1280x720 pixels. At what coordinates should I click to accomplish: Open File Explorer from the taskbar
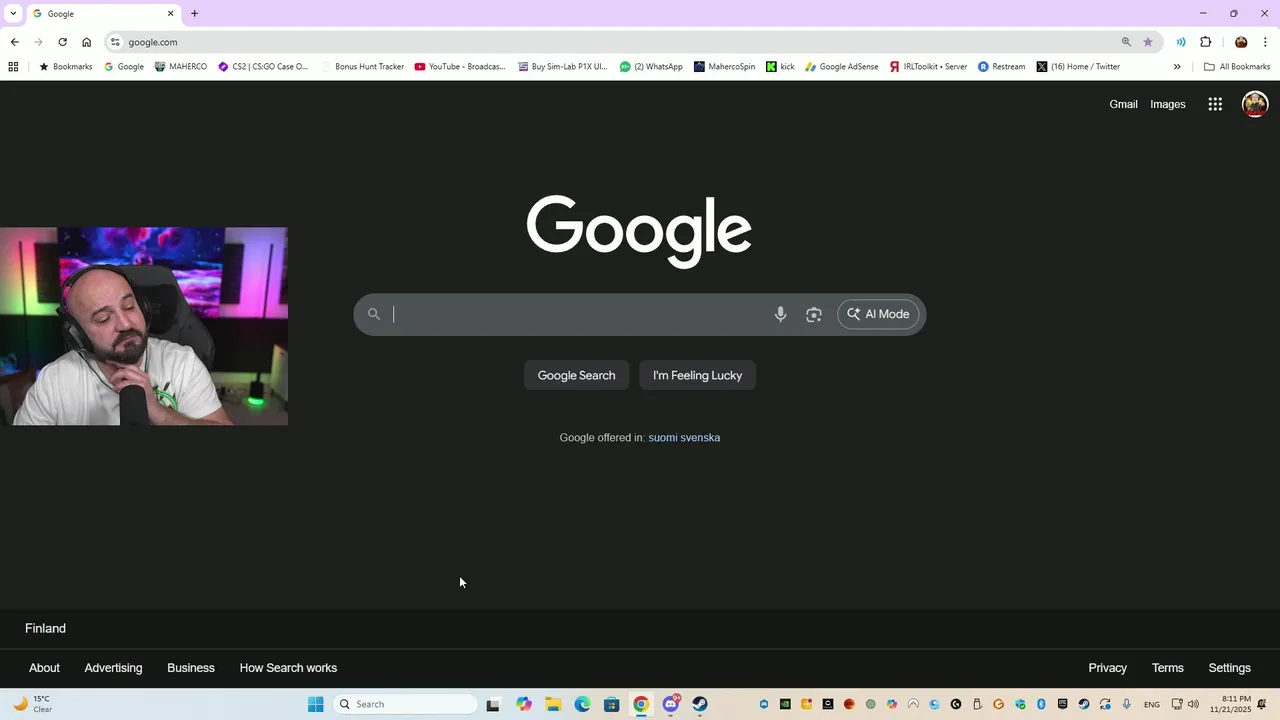tap(553, 704)
